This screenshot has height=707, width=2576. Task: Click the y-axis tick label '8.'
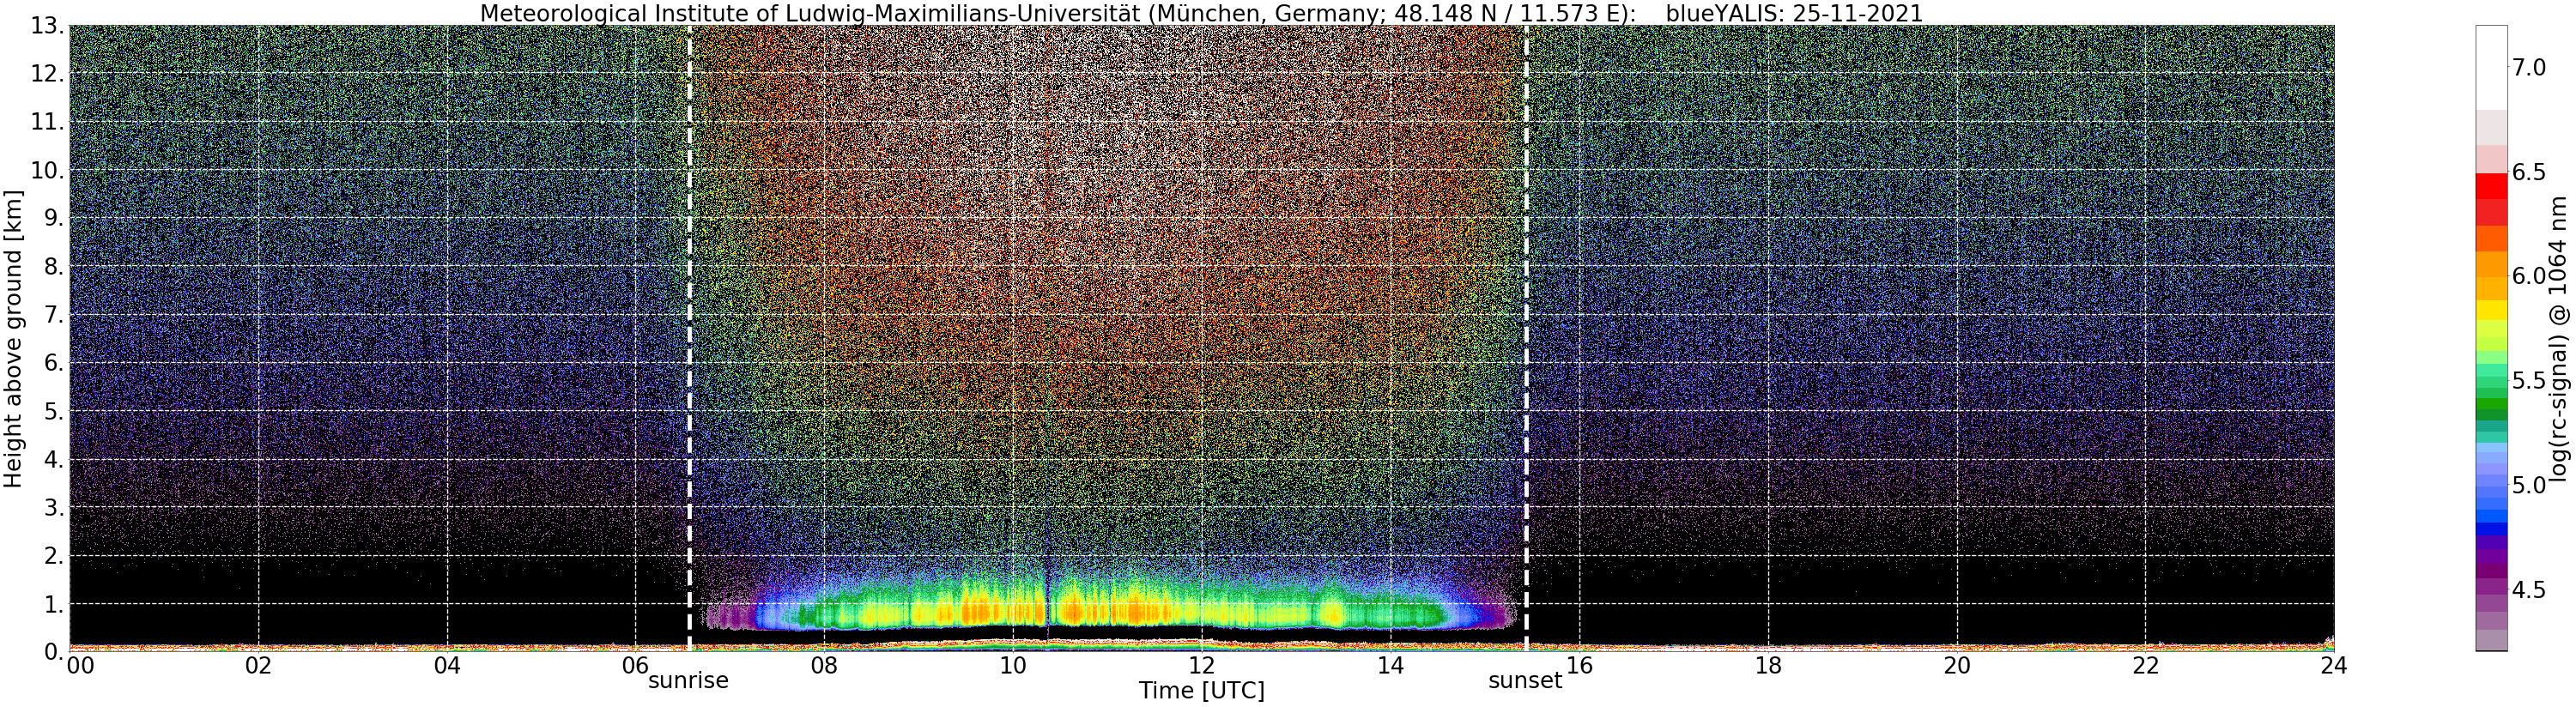point(55,267)
